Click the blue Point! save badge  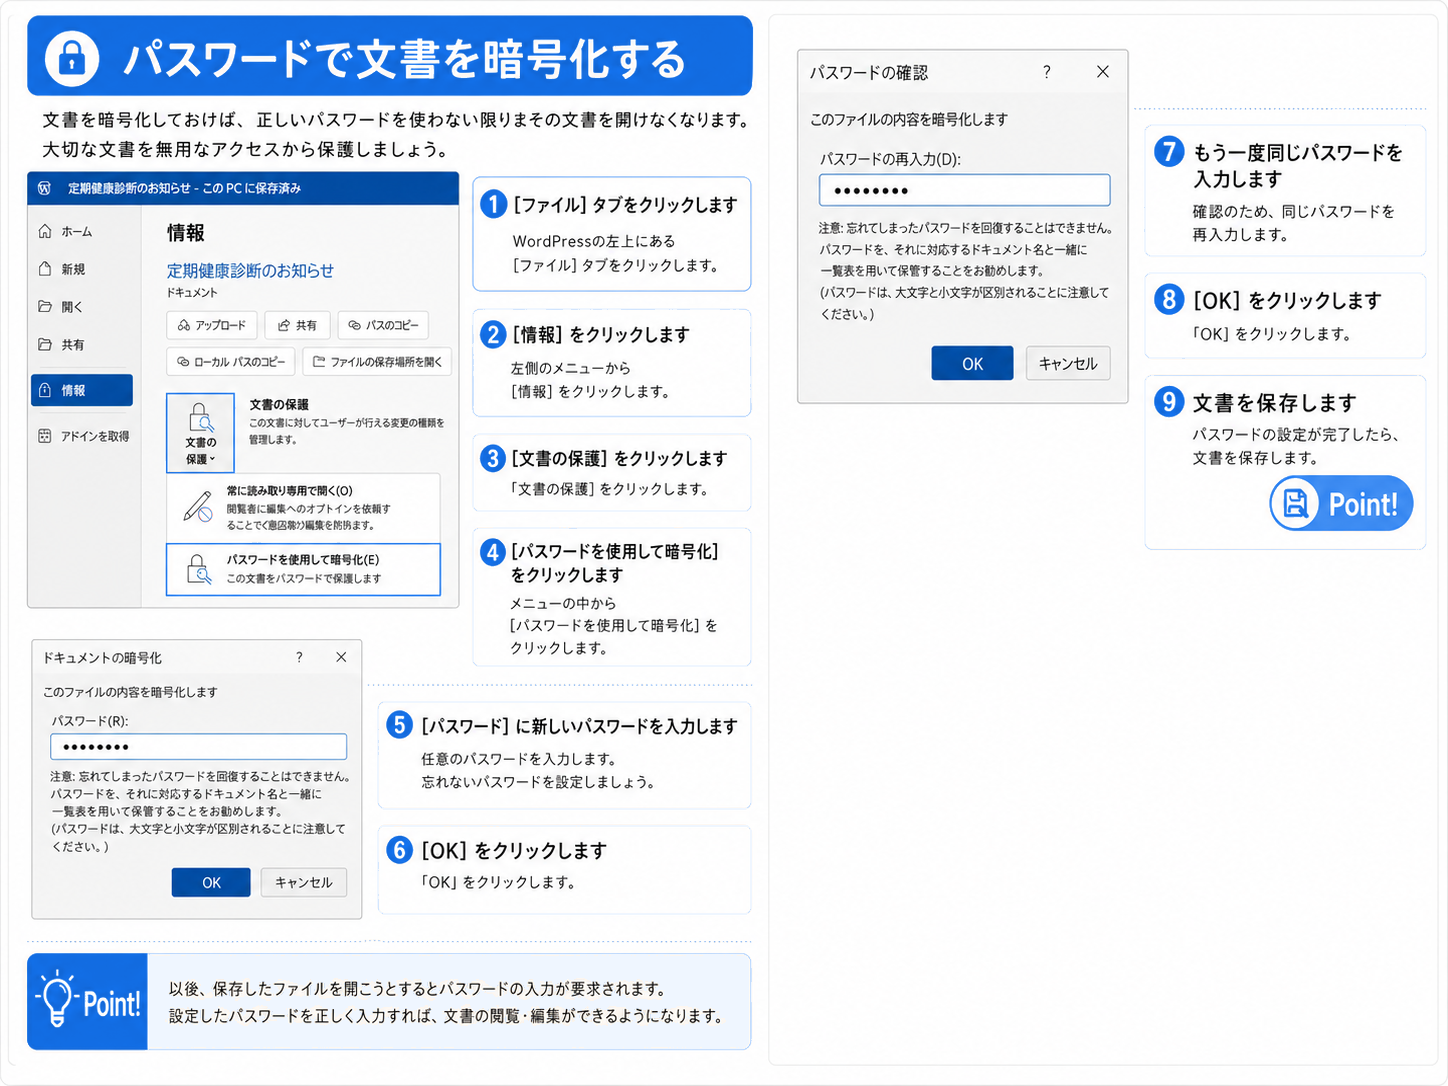click(1341, 503)
